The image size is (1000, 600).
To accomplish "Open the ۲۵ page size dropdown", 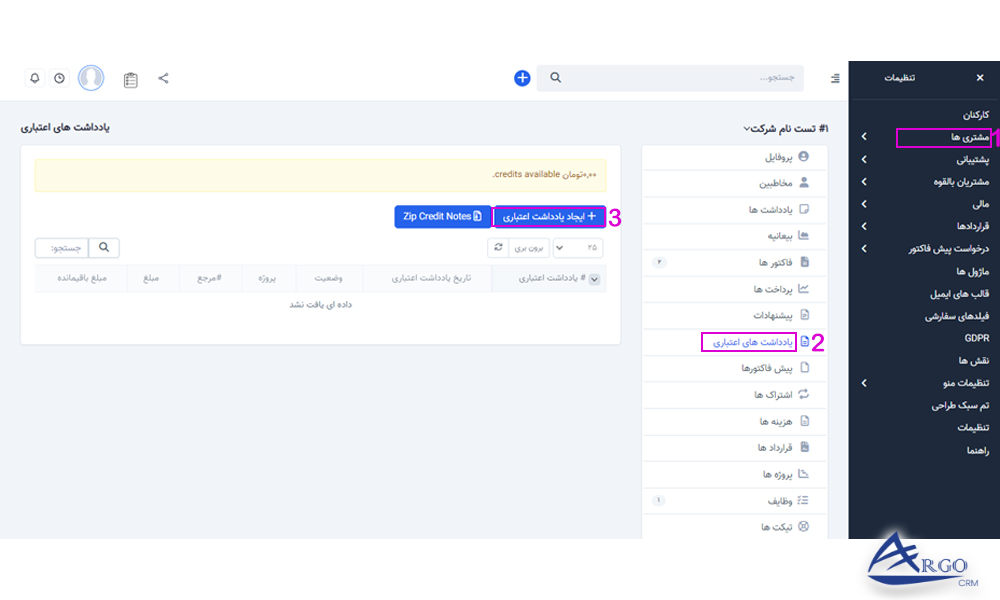I will pyautogui.click(x=577, y=247).
